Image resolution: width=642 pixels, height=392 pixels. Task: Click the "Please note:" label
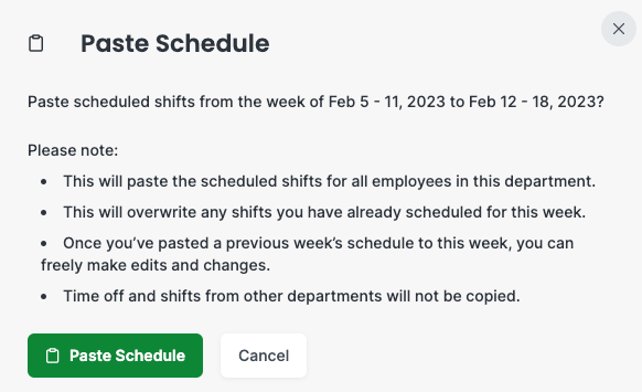coord(73,150)
